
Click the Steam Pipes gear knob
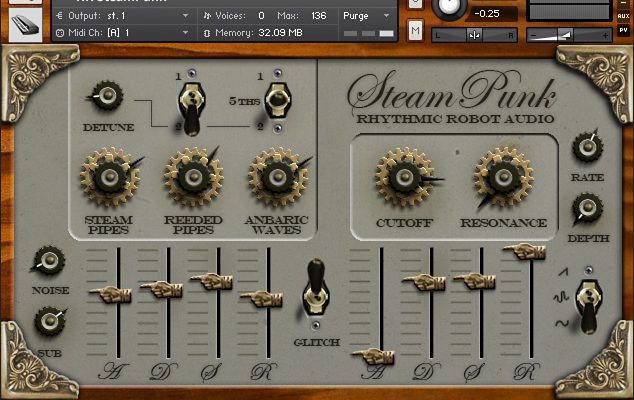tap(107, 176)
